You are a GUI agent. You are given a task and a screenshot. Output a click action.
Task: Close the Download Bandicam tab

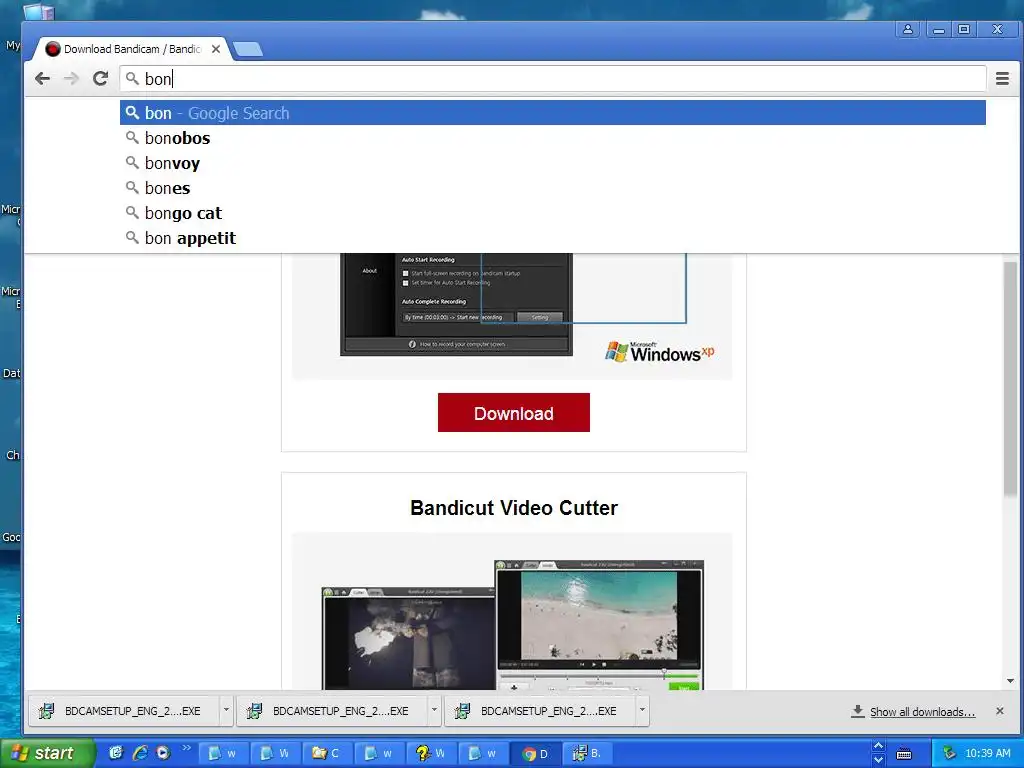(x=216, y=49)
